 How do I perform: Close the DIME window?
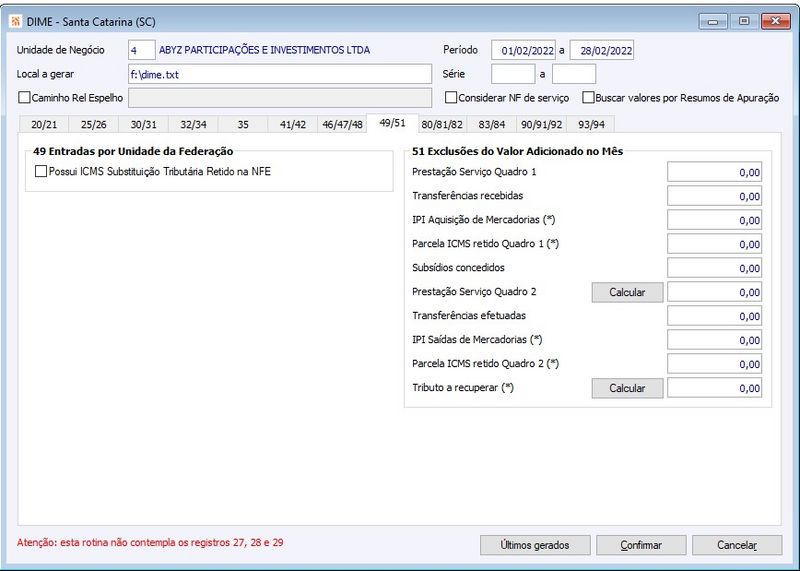(x=776, y=21)
